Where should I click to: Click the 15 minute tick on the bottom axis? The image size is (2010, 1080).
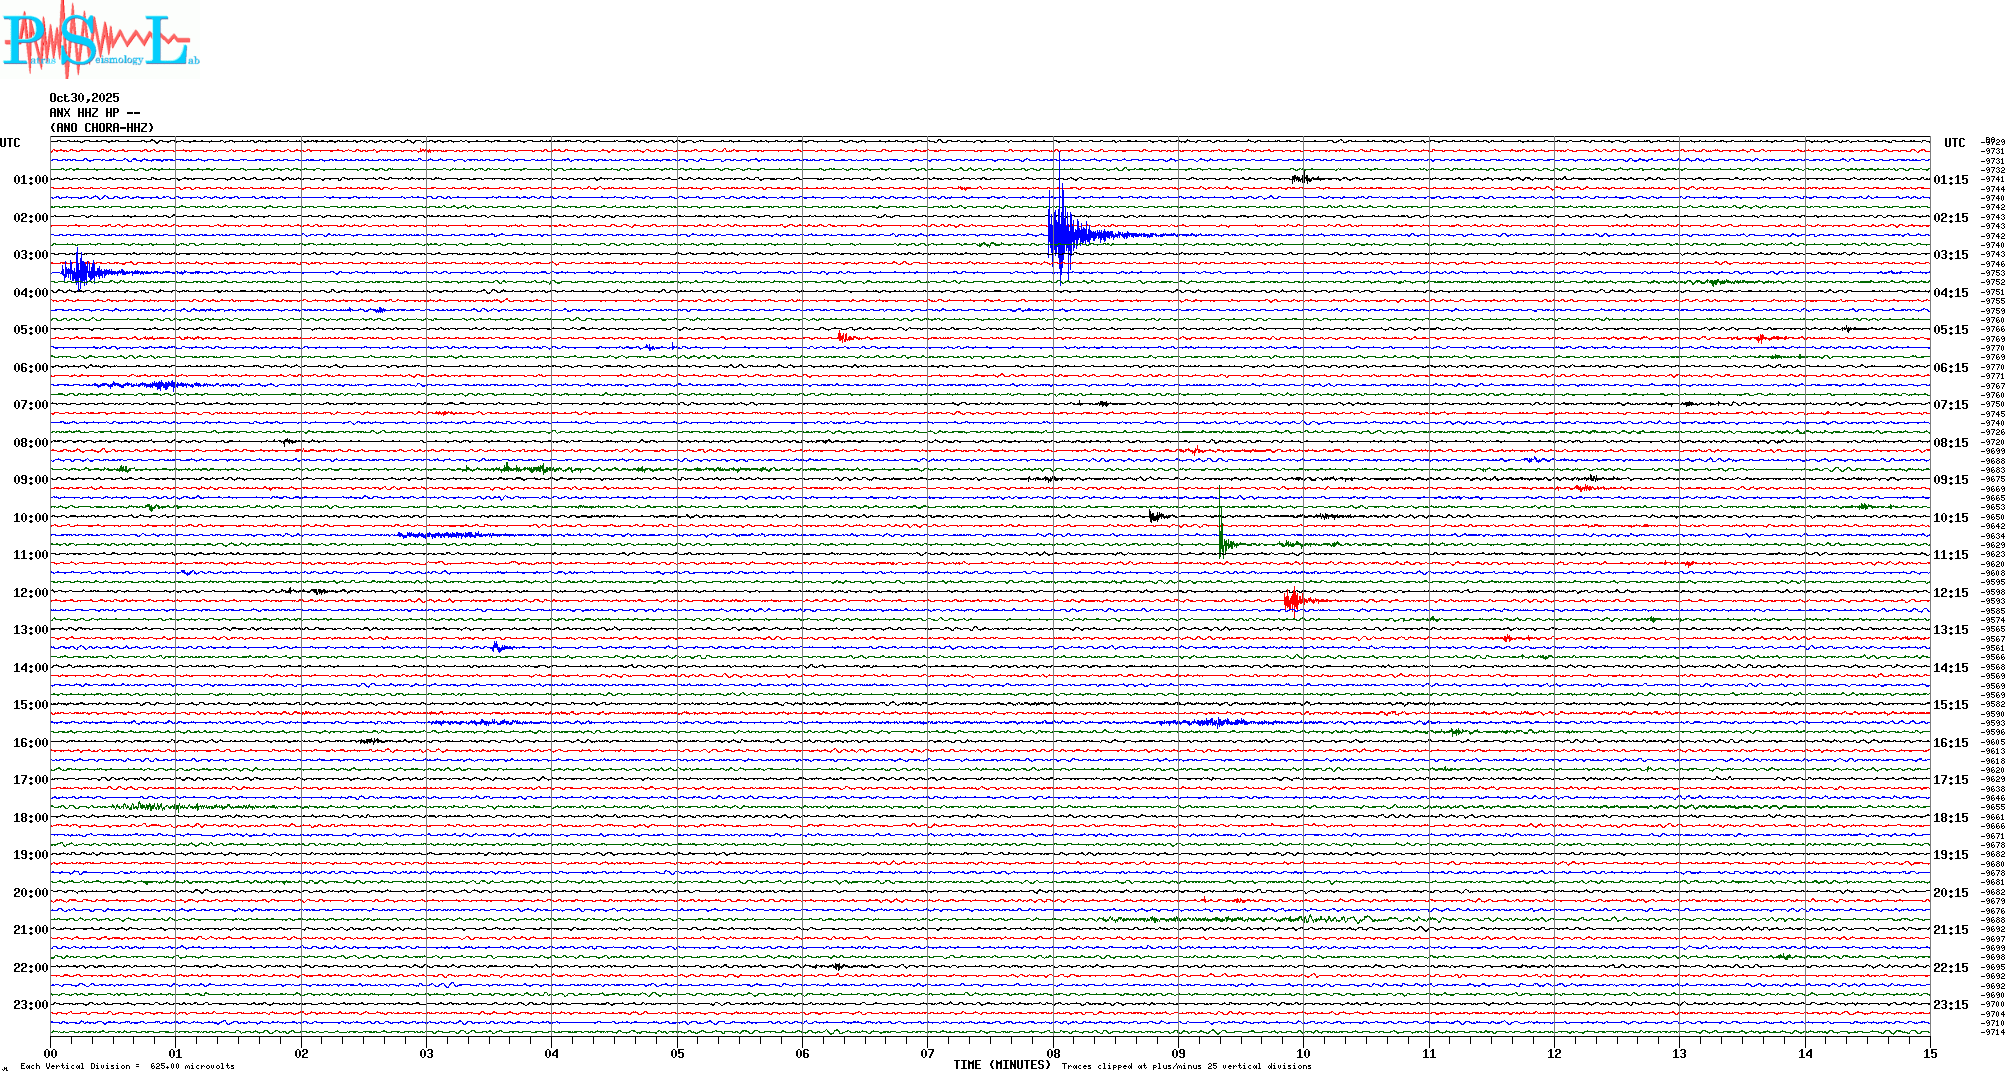coord(1929,1053)
